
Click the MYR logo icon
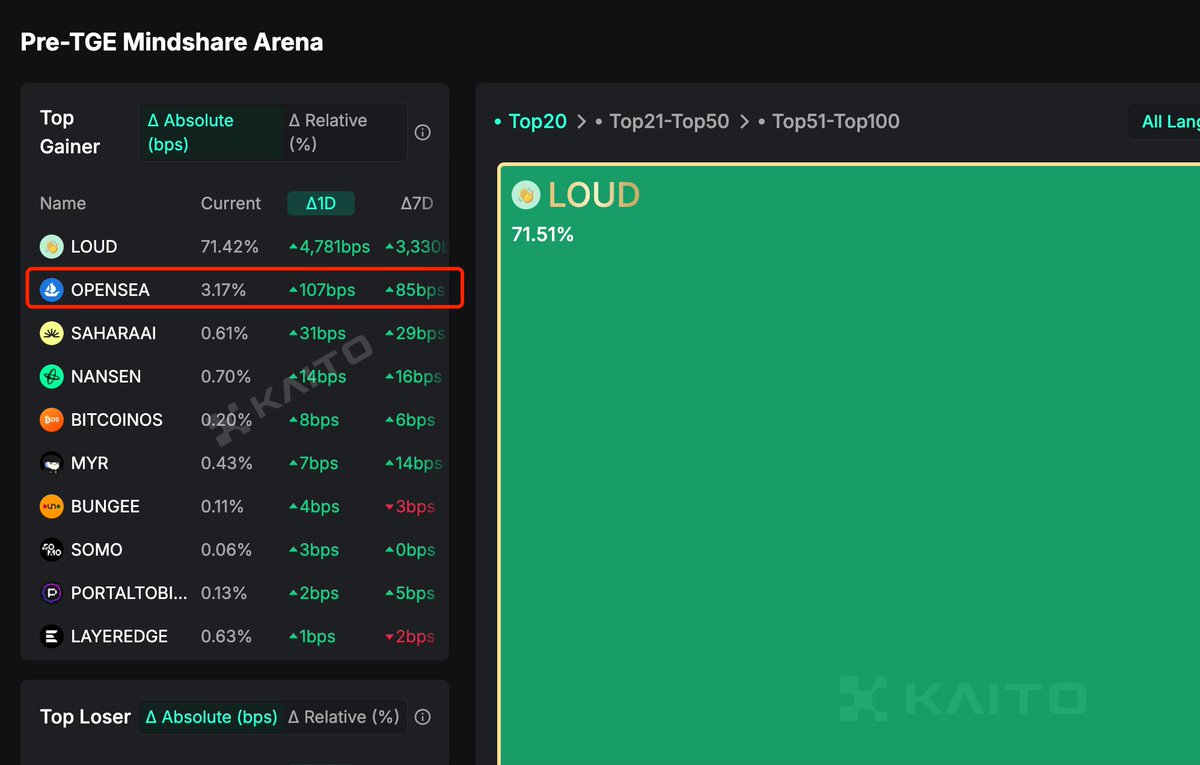(x=52, y=464)
